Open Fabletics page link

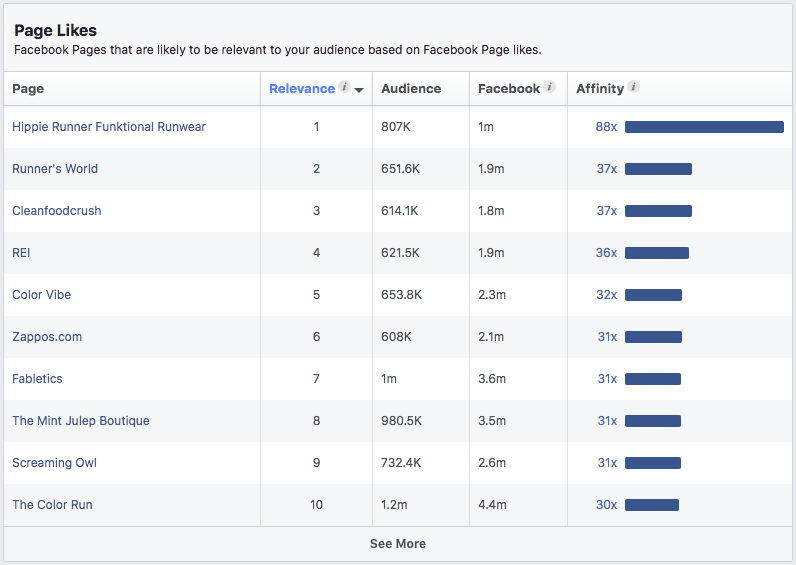click(37, 379)
